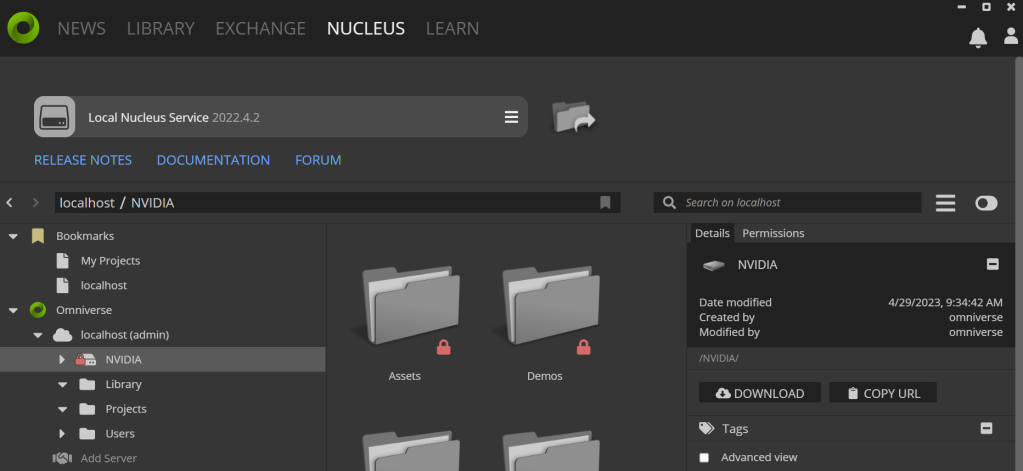The height and width of the screenshot is (471, 1023).
Task: Open the user account icon
Action: [x=1011, y=37]
